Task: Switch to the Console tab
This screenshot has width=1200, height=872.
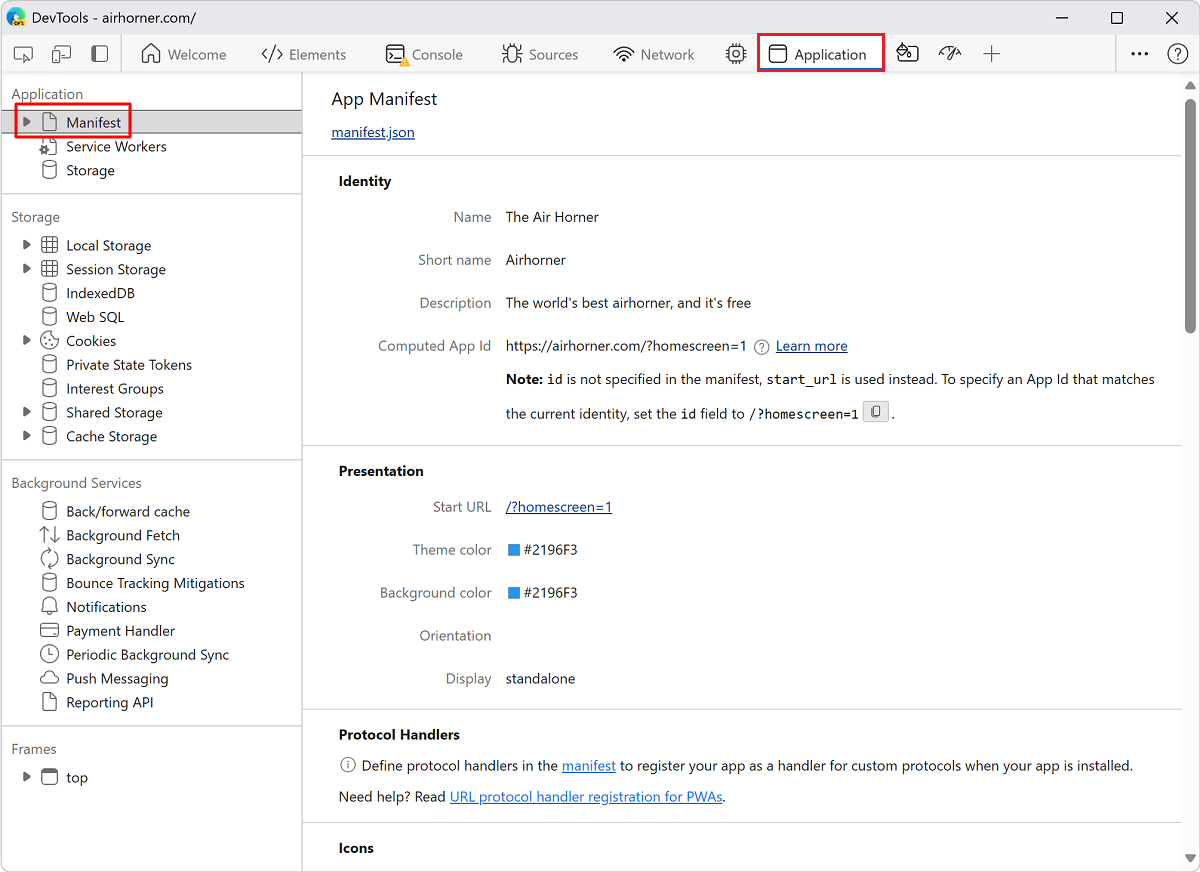Action: [x=424, y=54]
